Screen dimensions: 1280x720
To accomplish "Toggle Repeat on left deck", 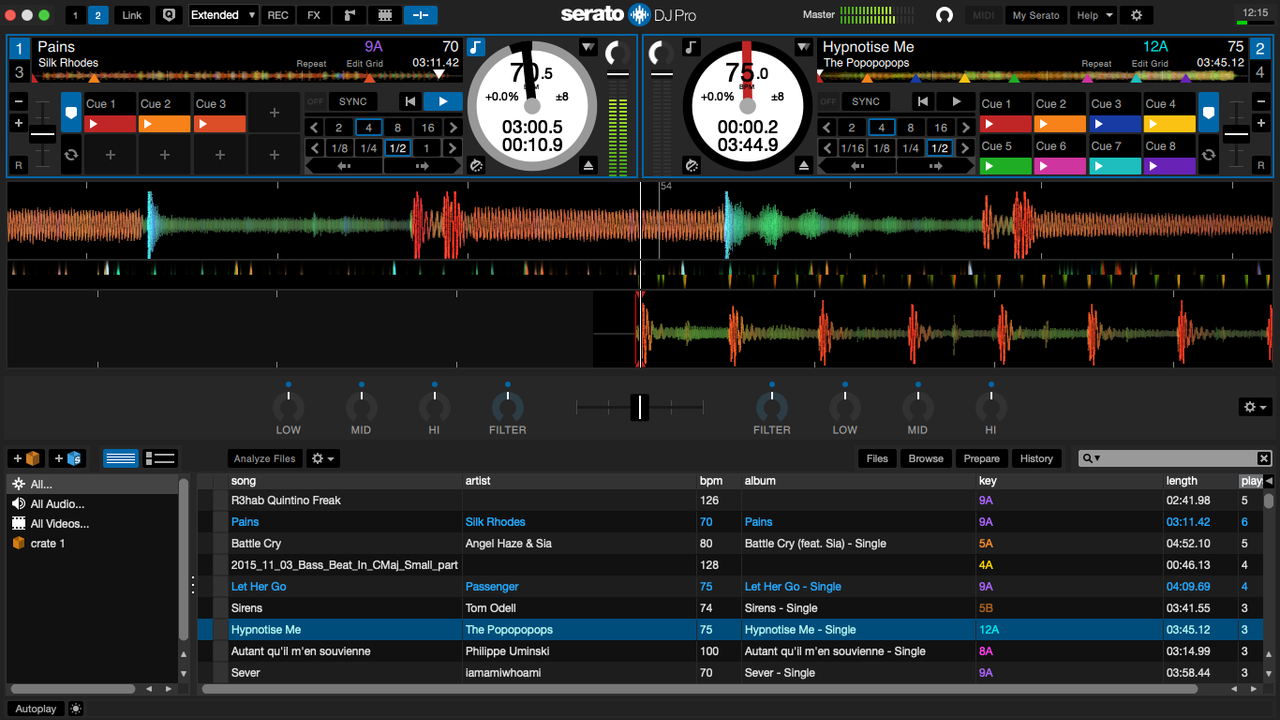I will tap(311, 64).
